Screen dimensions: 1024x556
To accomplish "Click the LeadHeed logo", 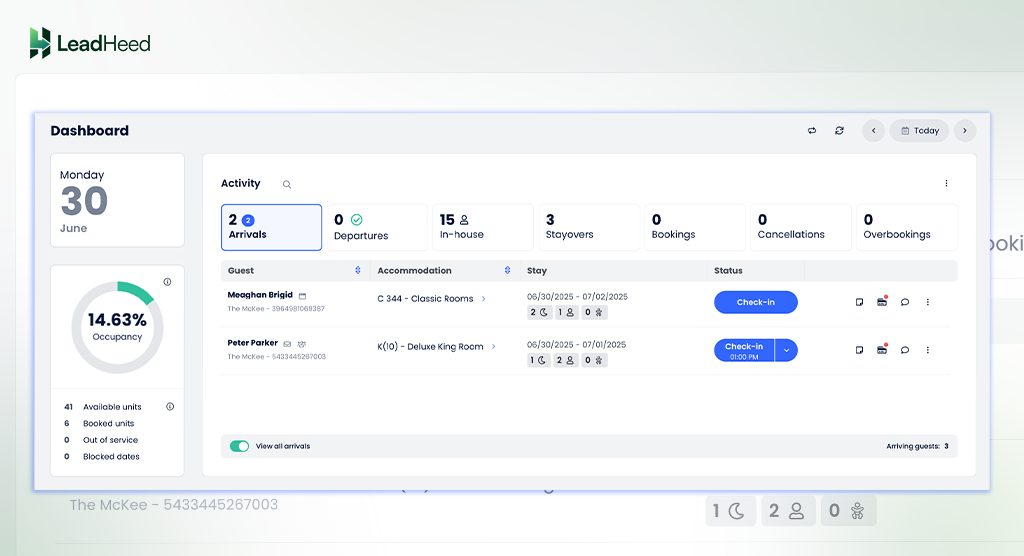I will (90, 43).
